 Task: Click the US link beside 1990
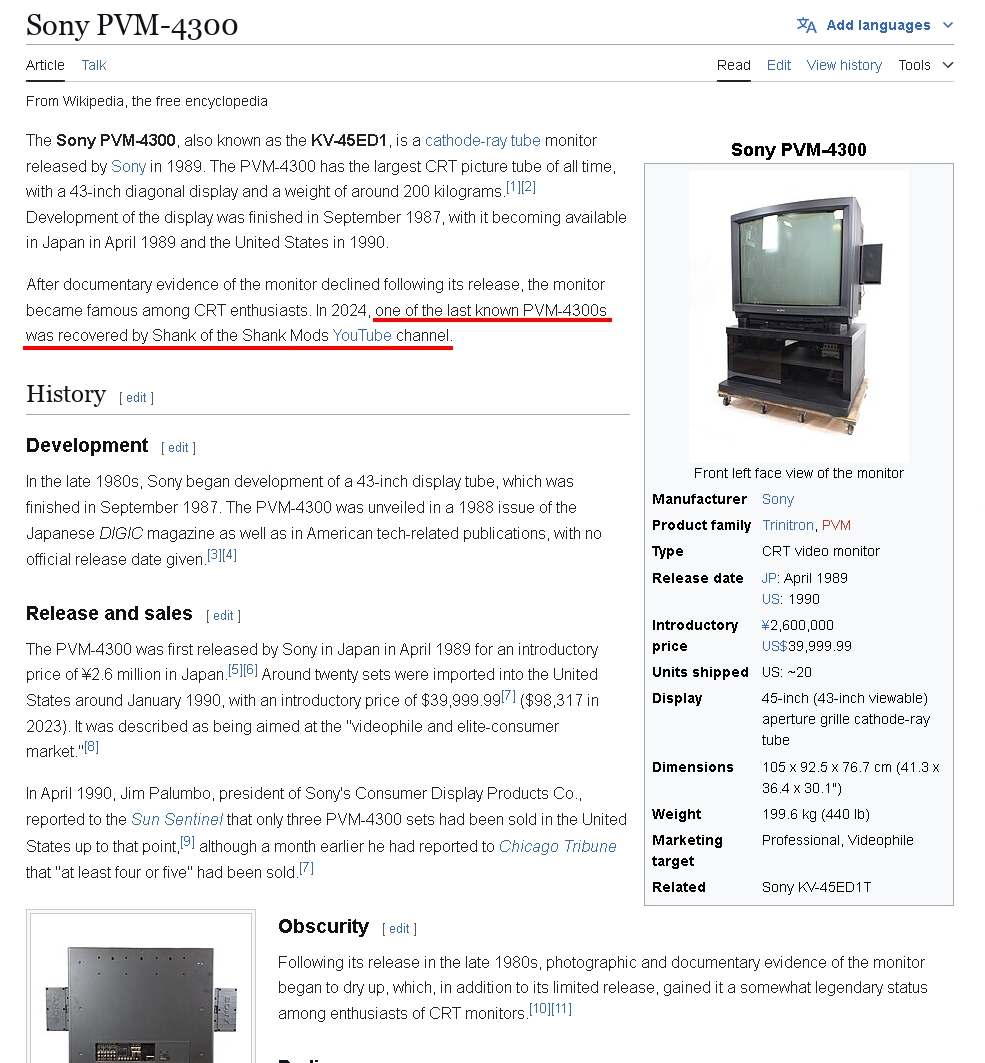[x=771, y=599]
